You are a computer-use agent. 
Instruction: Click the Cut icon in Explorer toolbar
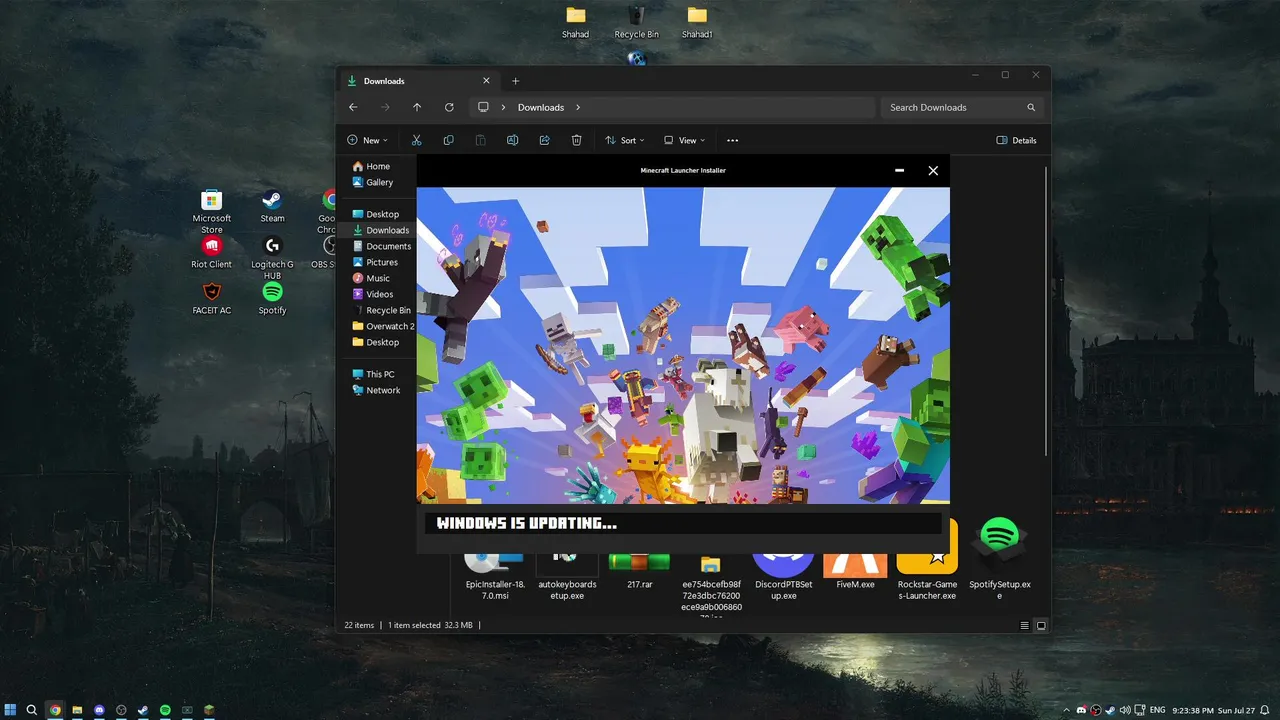click(x=417, y=140)
